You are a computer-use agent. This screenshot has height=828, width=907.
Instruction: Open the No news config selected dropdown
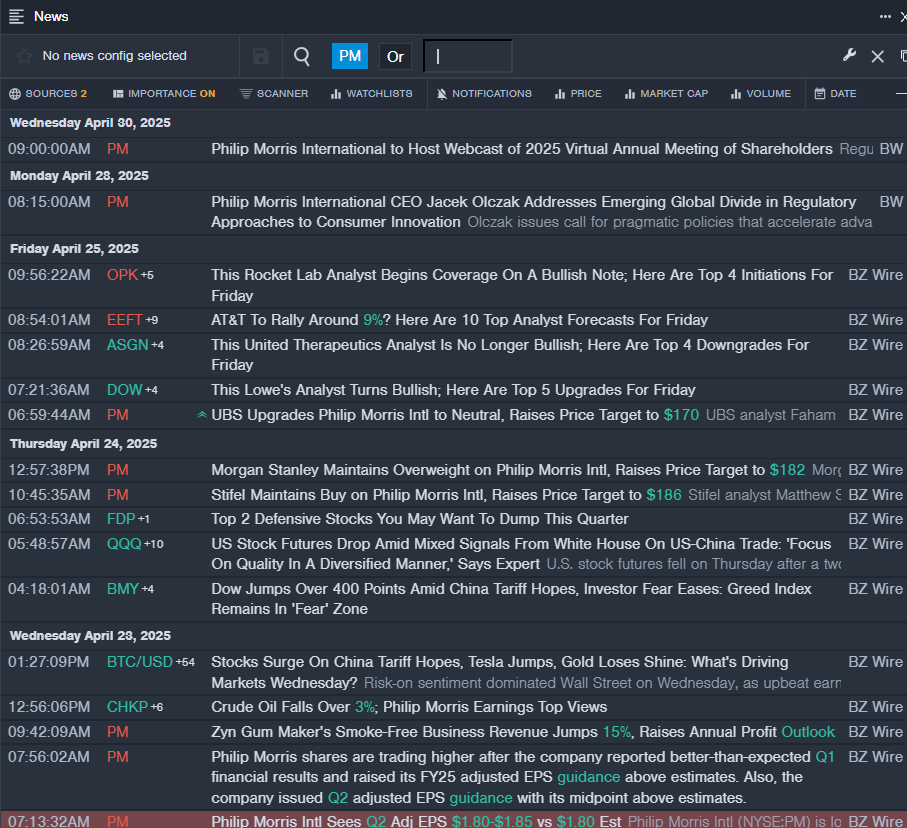click(x=115, y=56)
